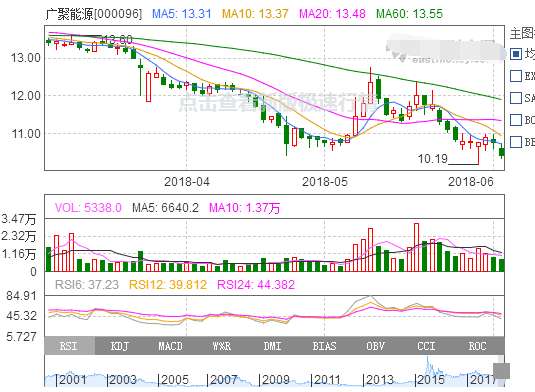Click the 2009 marker on history timeline
The width and height of the screenshot is (535, 392).
(x=275, y=379)
